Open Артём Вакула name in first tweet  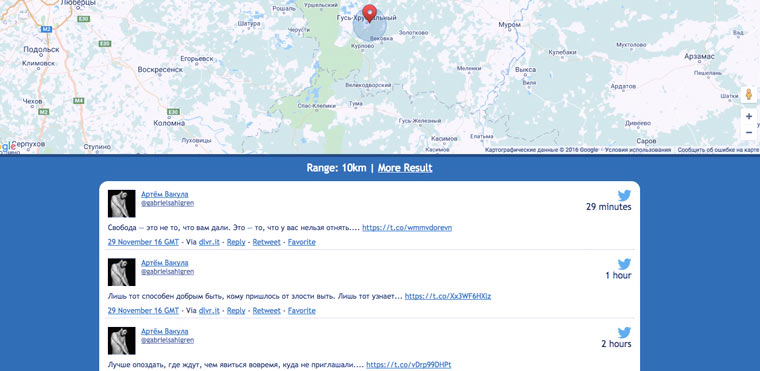pyautogui.click(x=164, y=194)
